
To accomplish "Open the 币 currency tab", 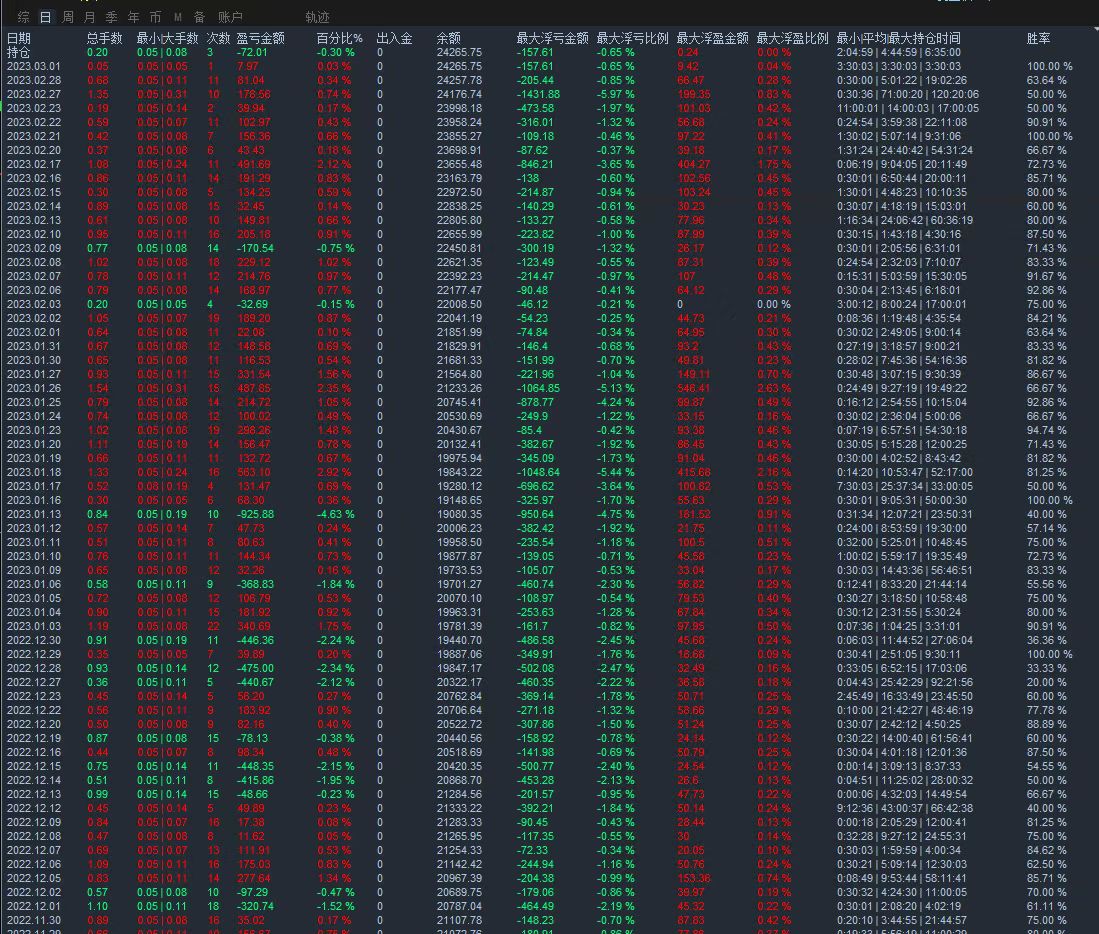I will click(x=156, y=17).
